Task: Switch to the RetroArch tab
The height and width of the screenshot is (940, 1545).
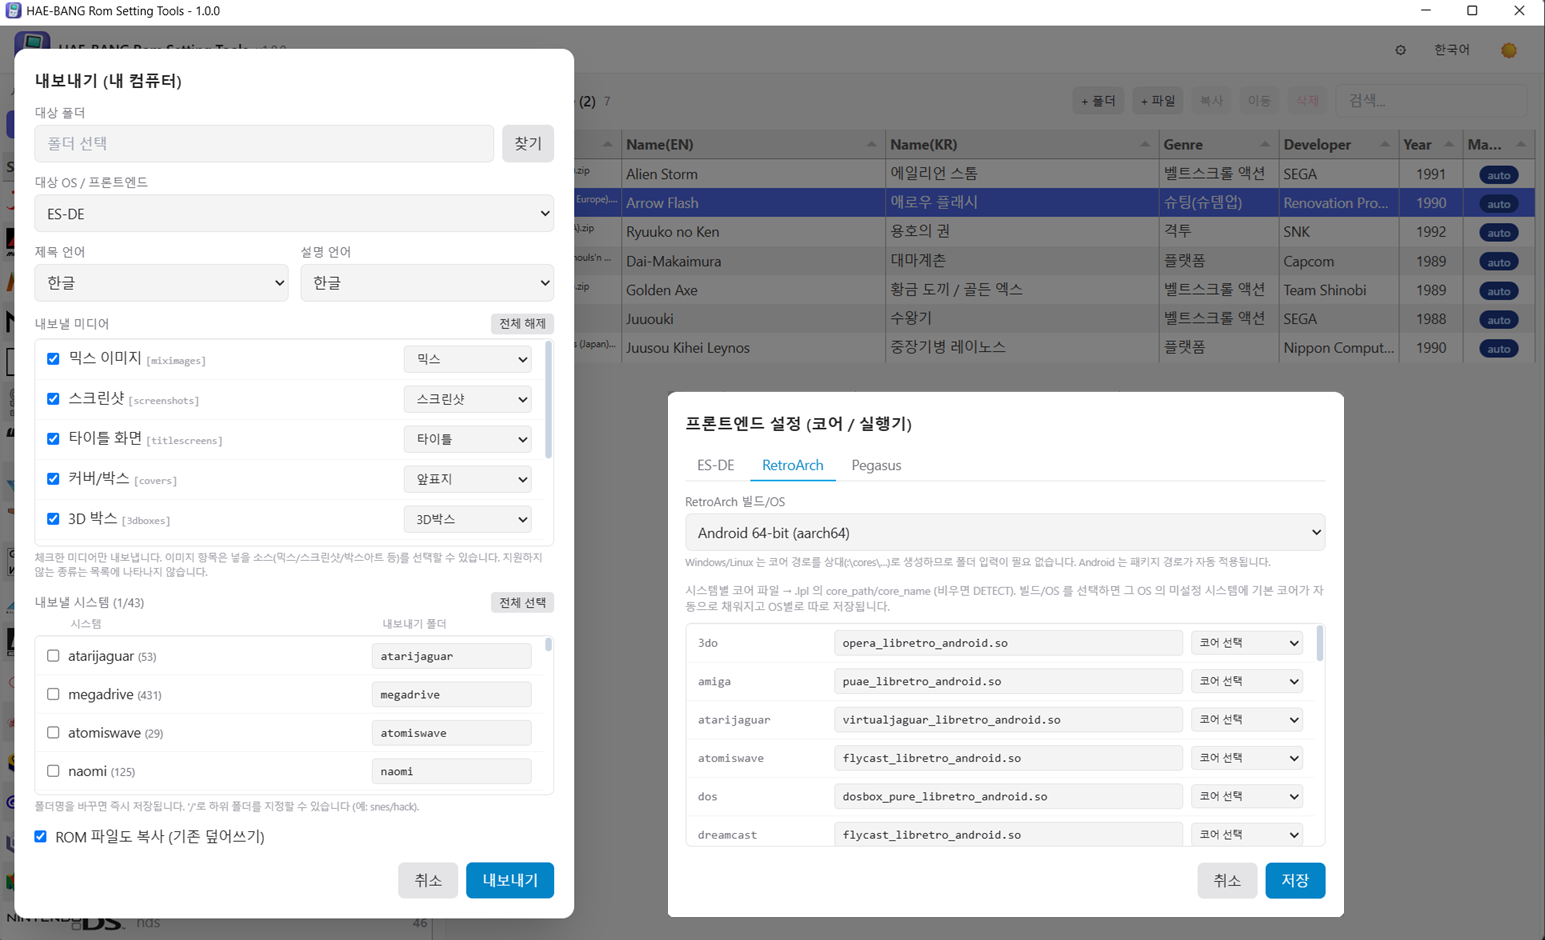Action: pos(793,465)
